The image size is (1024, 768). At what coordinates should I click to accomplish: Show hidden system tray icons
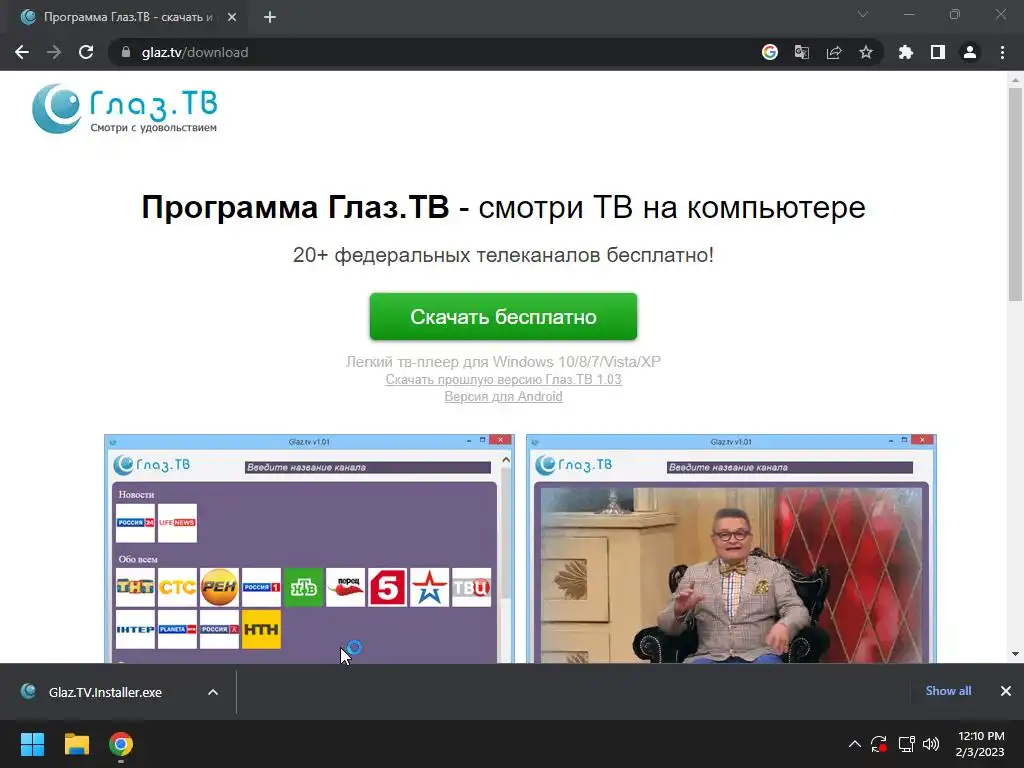click(x=854, y=744)
